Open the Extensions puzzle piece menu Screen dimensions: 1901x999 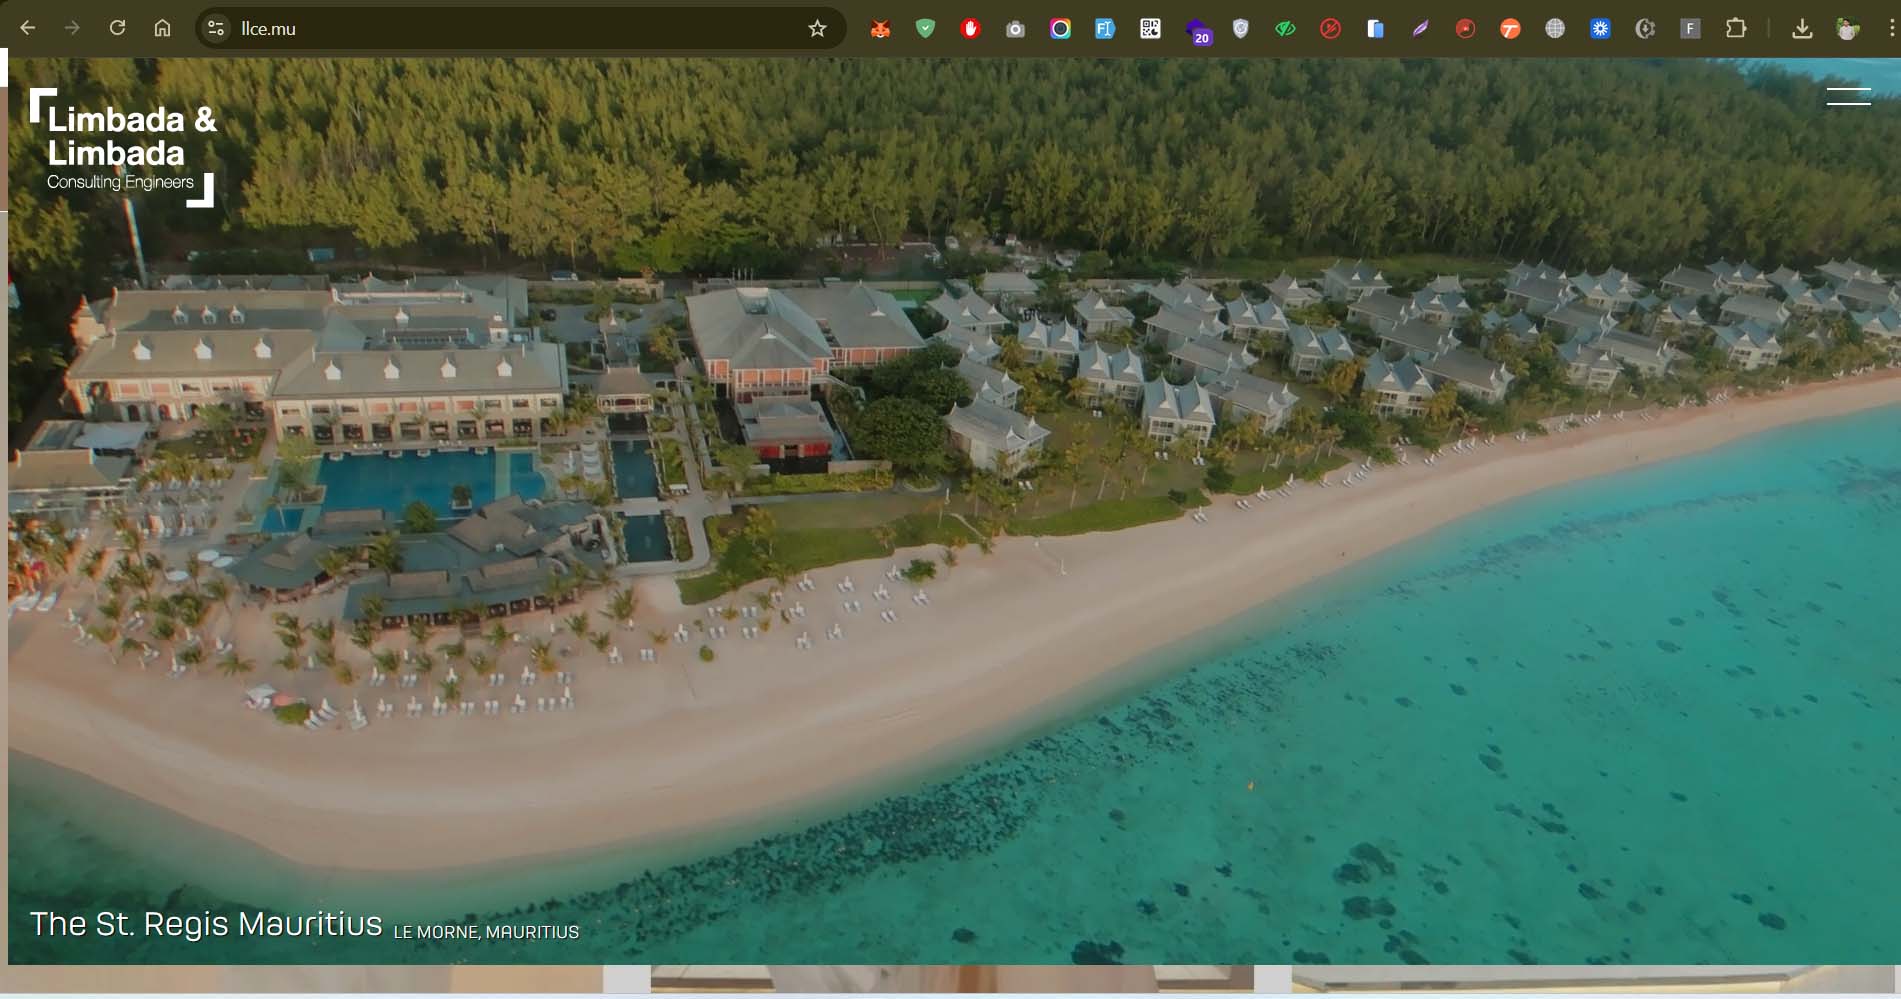pyautogui.click(x=1736, y=29)
